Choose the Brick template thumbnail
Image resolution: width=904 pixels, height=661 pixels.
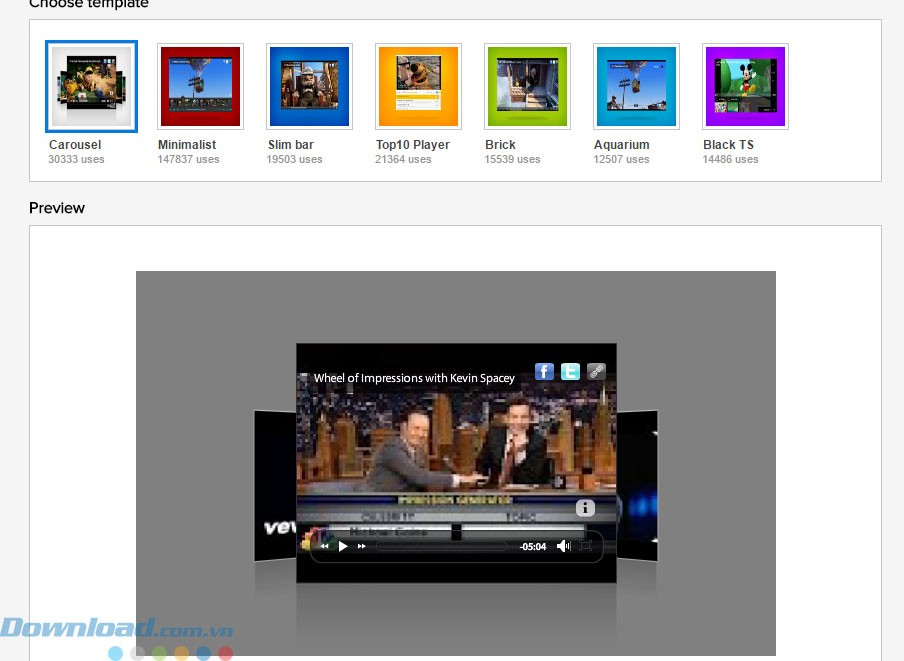(x=527, y=87)
